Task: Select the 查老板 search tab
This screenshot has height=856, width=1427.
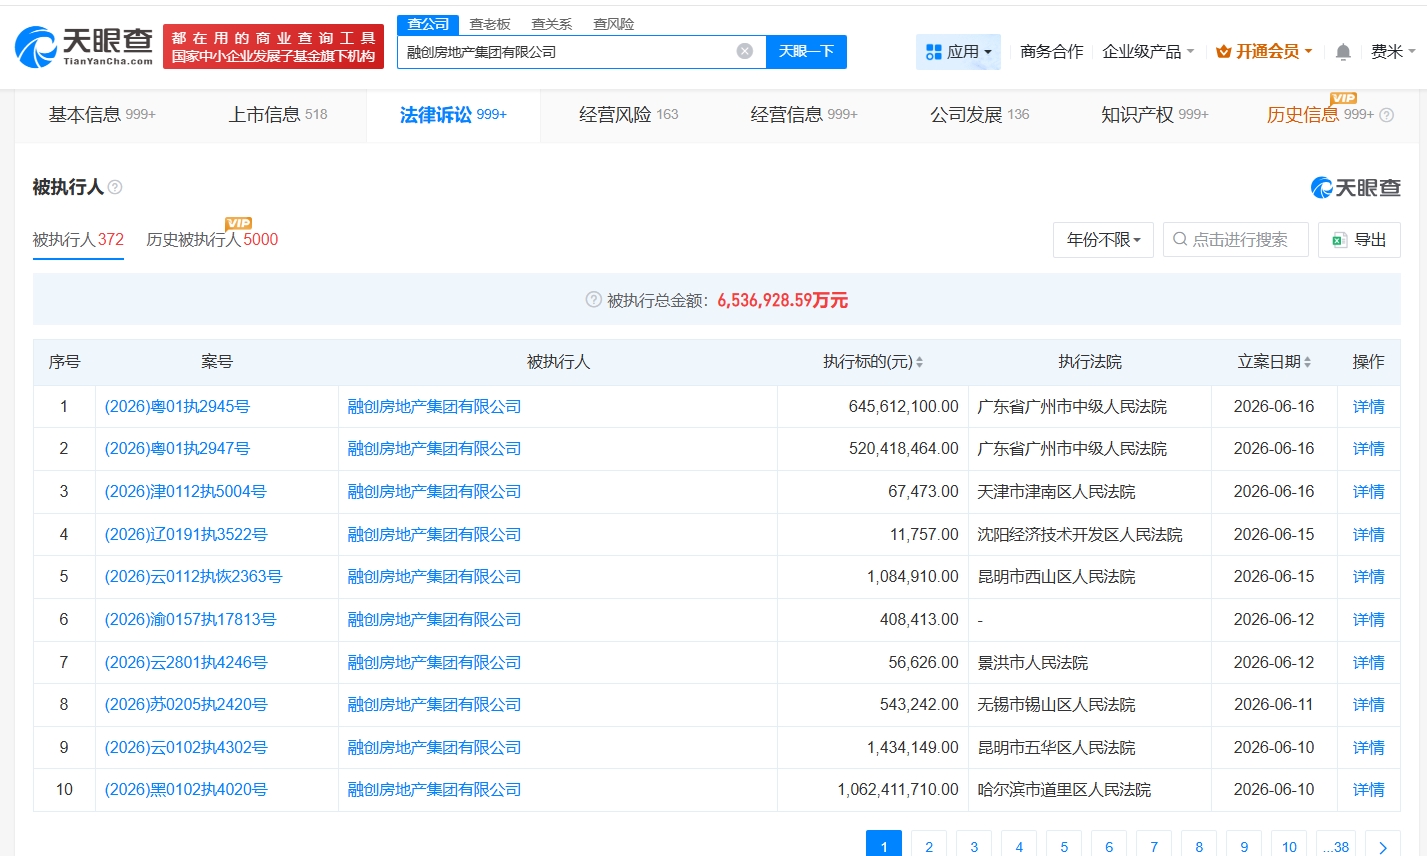Action: (490, 24)
